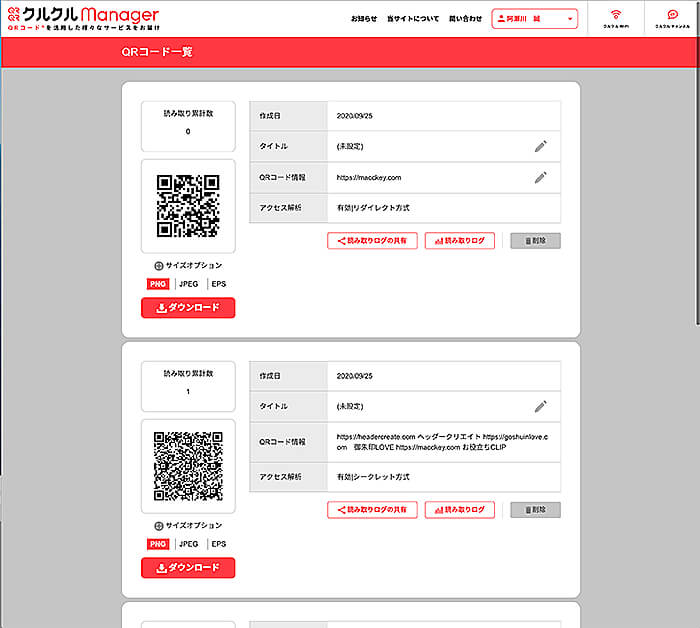The image size is (700, 628).
Task: Expand サイズオプション under first QR code
Action: pos(188,266)
